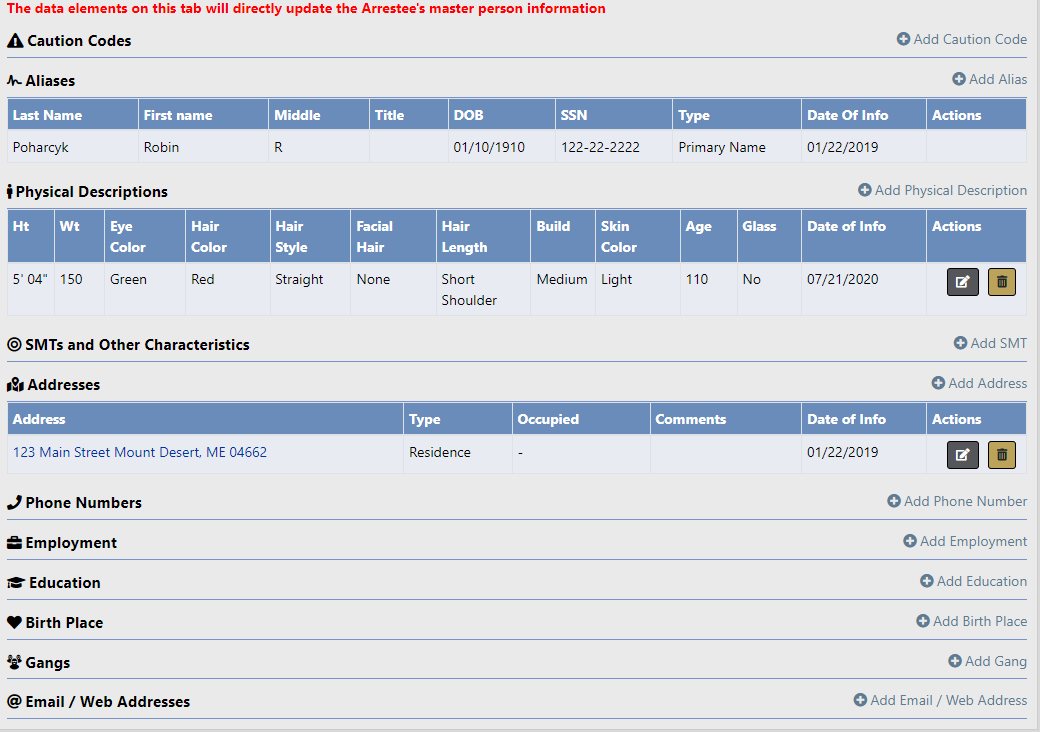Delete the 123 Main Street address
Screen dimensions: 1040x732
coord(1001,455)
